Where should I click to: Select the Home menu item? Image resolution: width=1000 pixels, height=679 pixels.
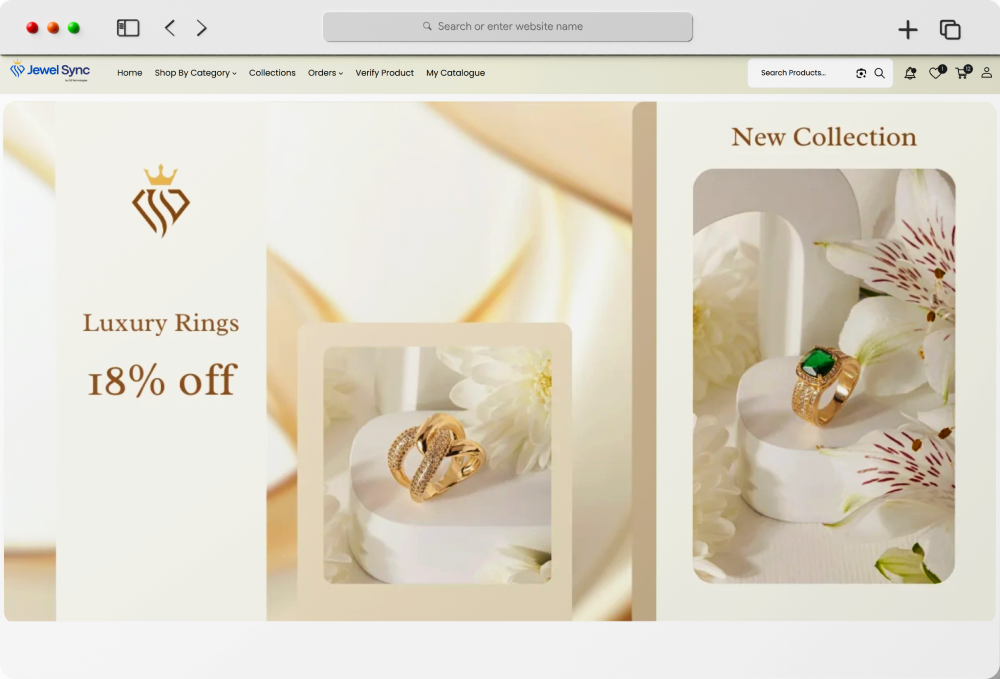click(x=129, y=72)
